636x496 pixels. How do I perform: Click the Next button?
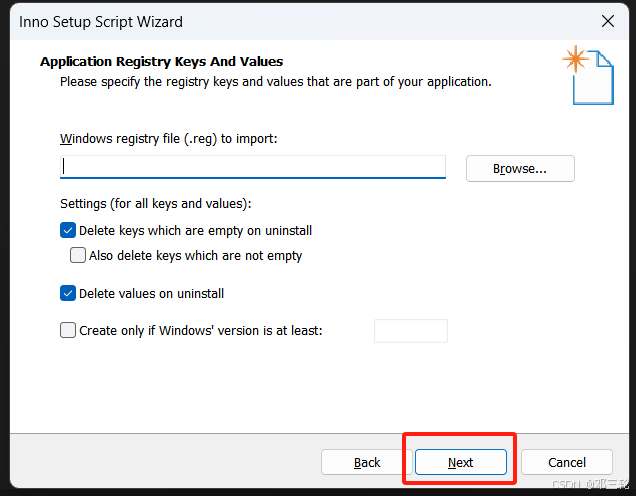[460, 462]
